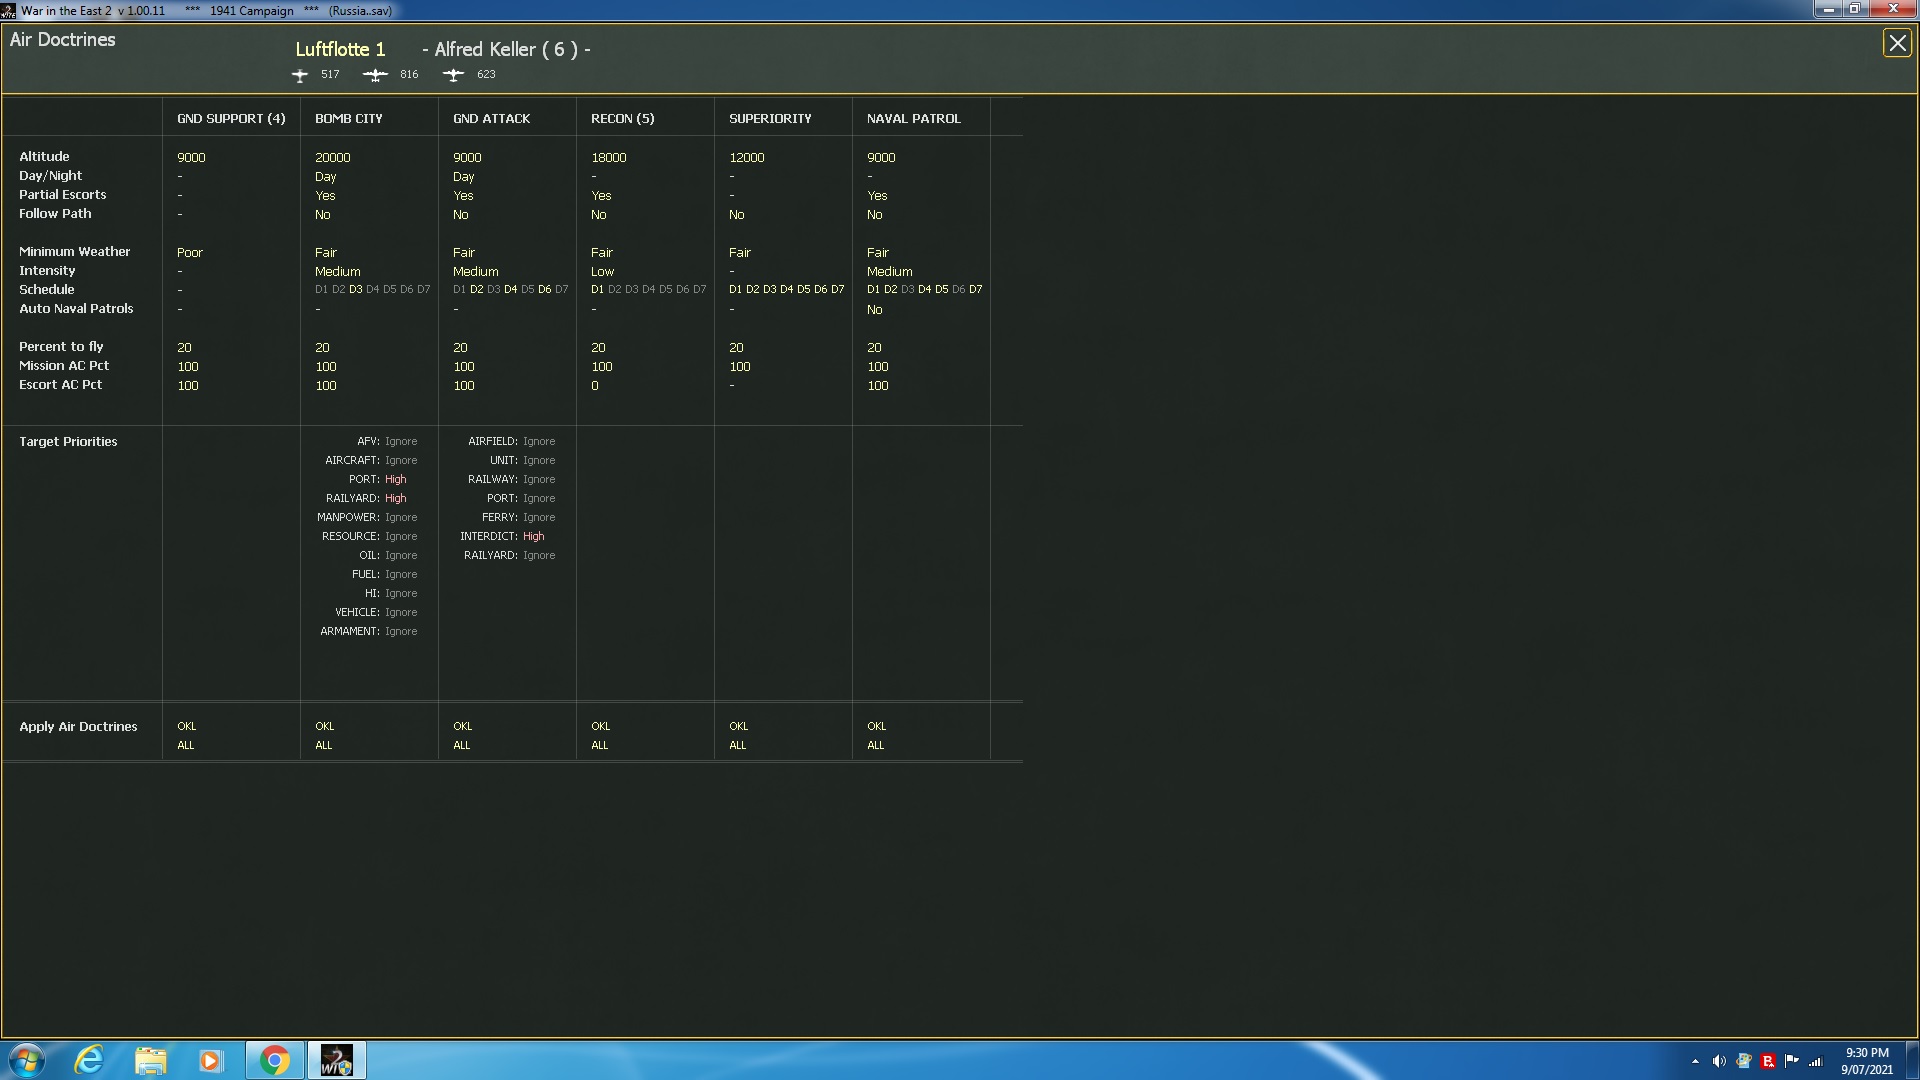Toggle D3 in the Bomb City schedule
Image resolution: width=1920 pixels, height=1080 pixels.
pyautogui.click(x=355, y=290)
